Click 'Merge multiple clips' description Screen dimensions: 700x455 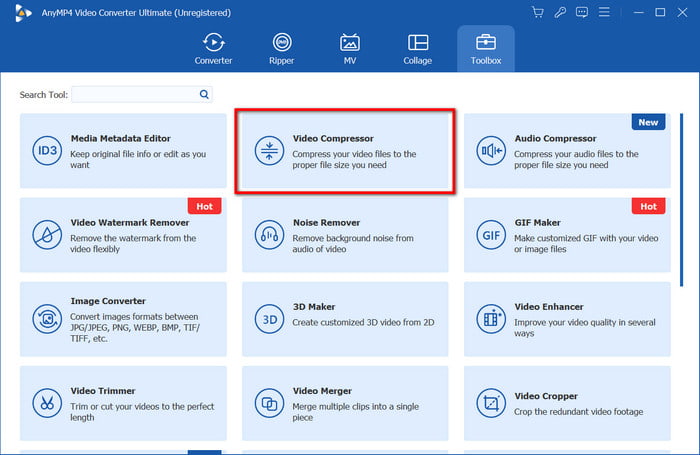click(x=355, y=412)
